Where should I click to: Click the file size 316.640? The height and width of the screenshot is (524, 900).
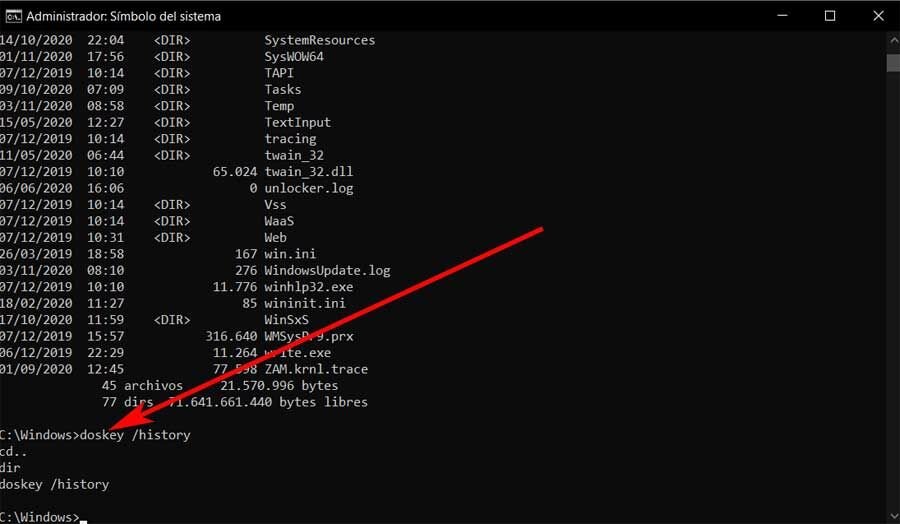click(231, 336)
